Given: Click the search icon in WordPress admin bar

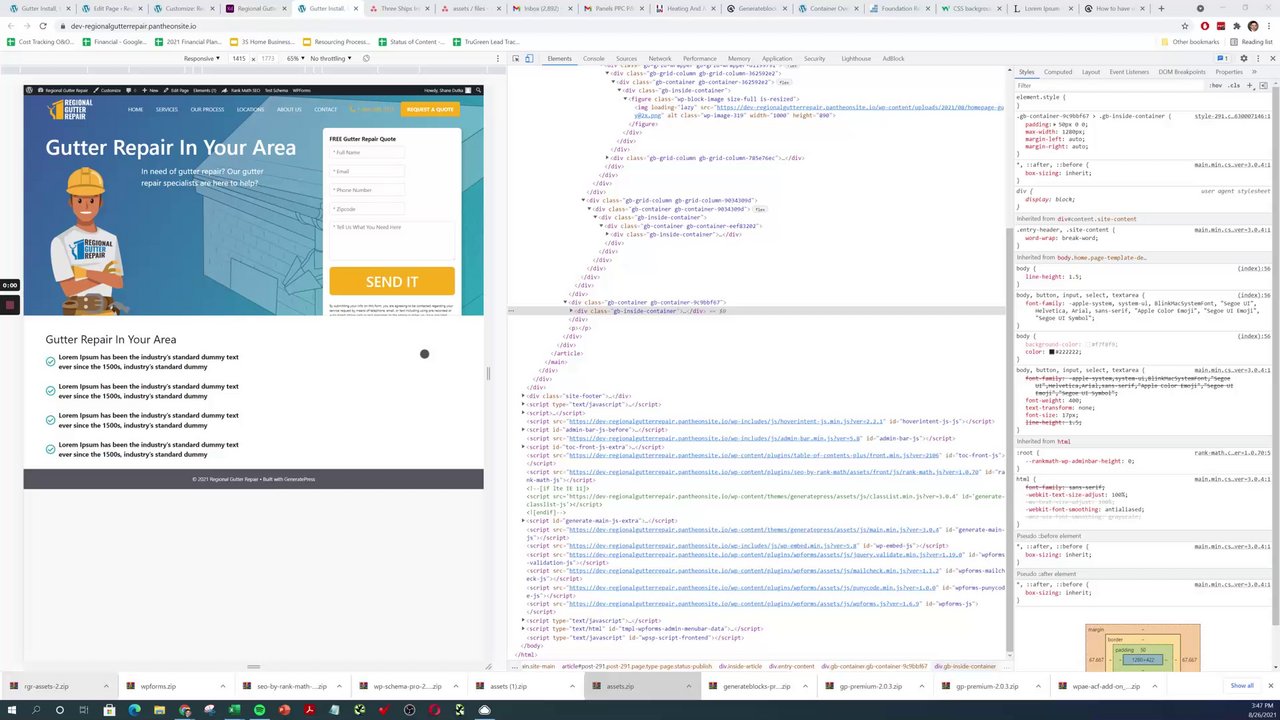Looking at the screenshot, I should [x=479, y=90].
